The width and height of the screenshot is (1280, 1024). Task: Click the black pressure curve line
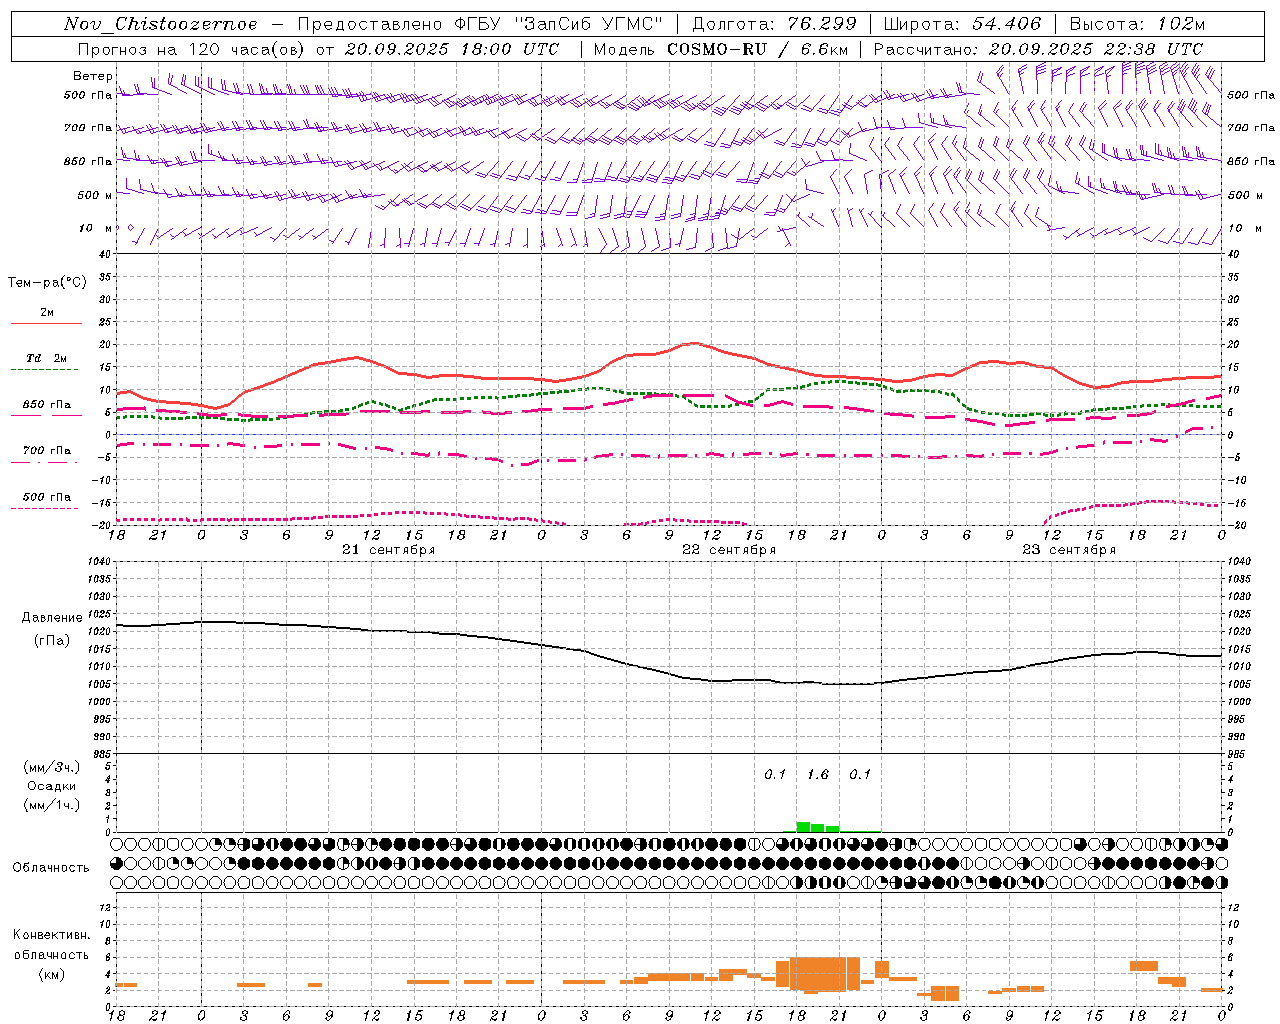pyautogui.click(x=669, y=672)
